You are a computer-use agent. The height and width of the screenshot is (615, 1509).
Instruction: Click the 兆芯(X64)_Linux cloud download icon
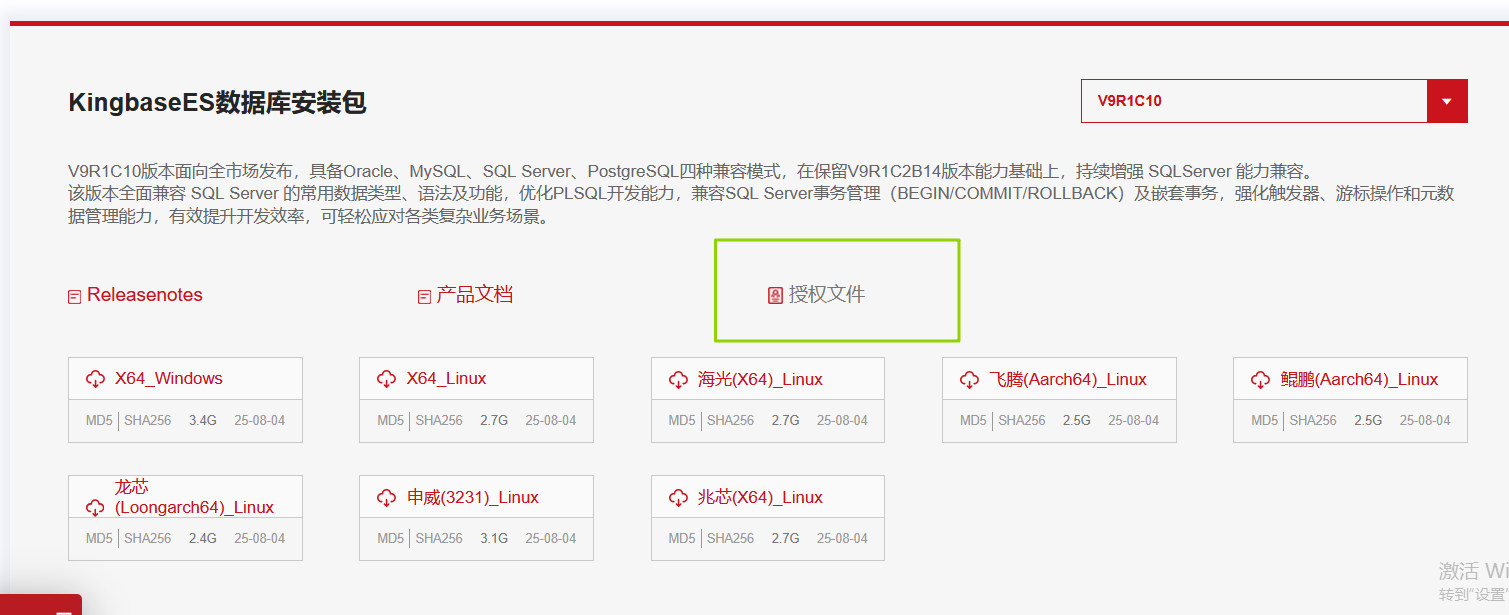678,498
